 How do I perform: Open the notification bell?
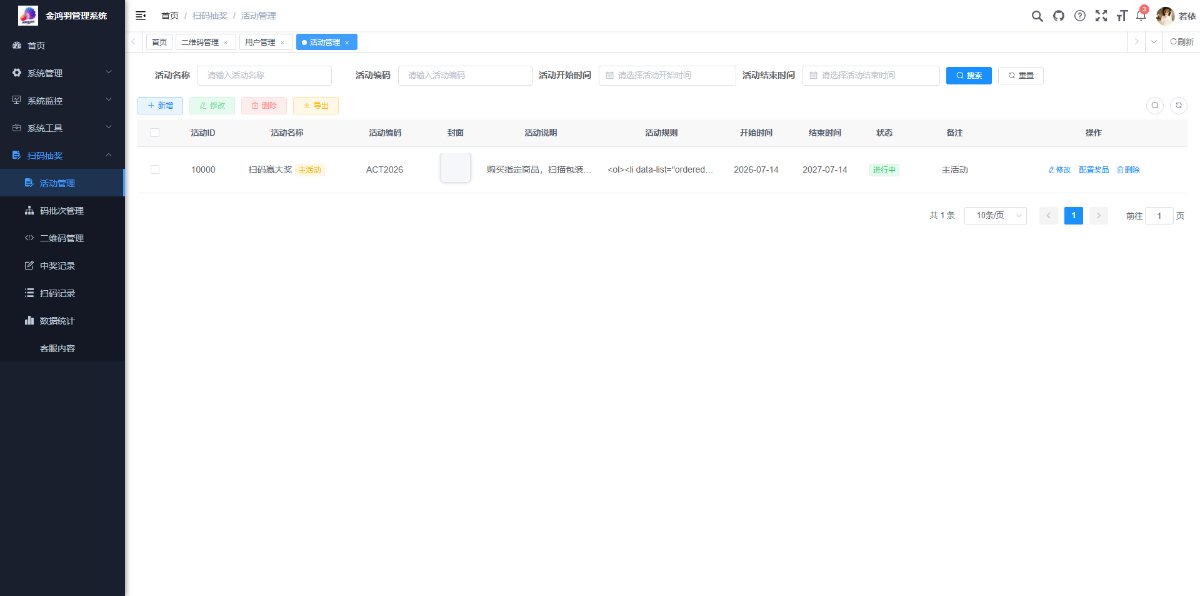1141,15
